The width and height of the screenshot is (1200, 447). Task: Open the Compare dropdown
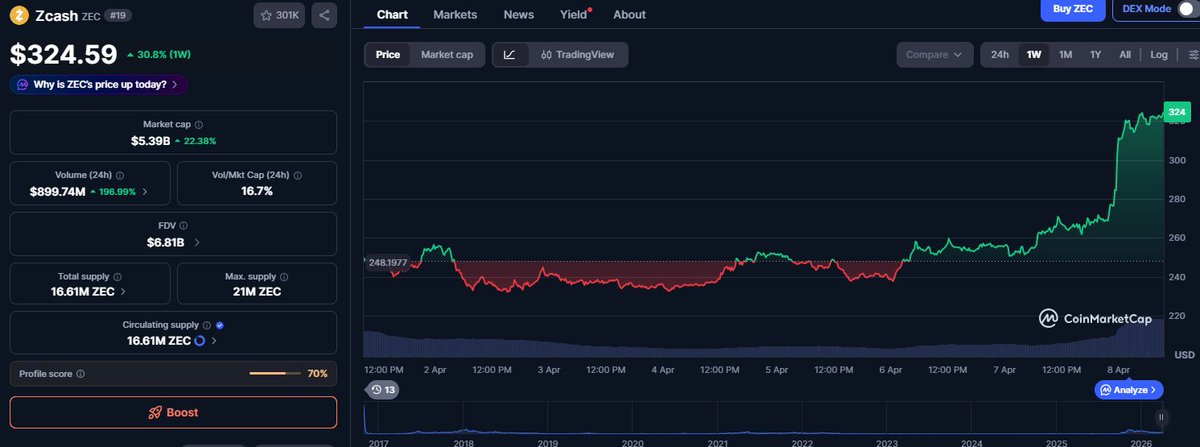coord(933,55)
